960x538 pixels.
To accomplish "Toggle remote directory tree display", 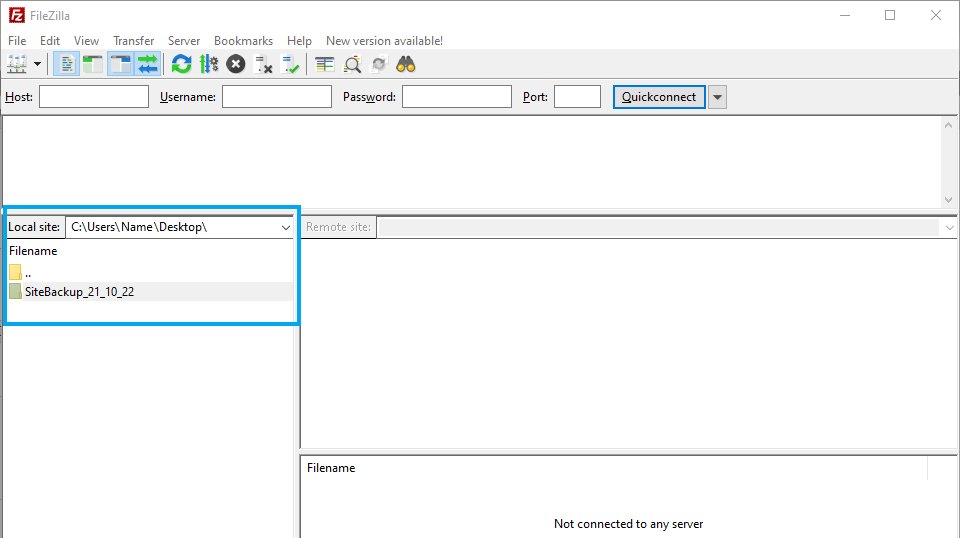I will 121,64.
